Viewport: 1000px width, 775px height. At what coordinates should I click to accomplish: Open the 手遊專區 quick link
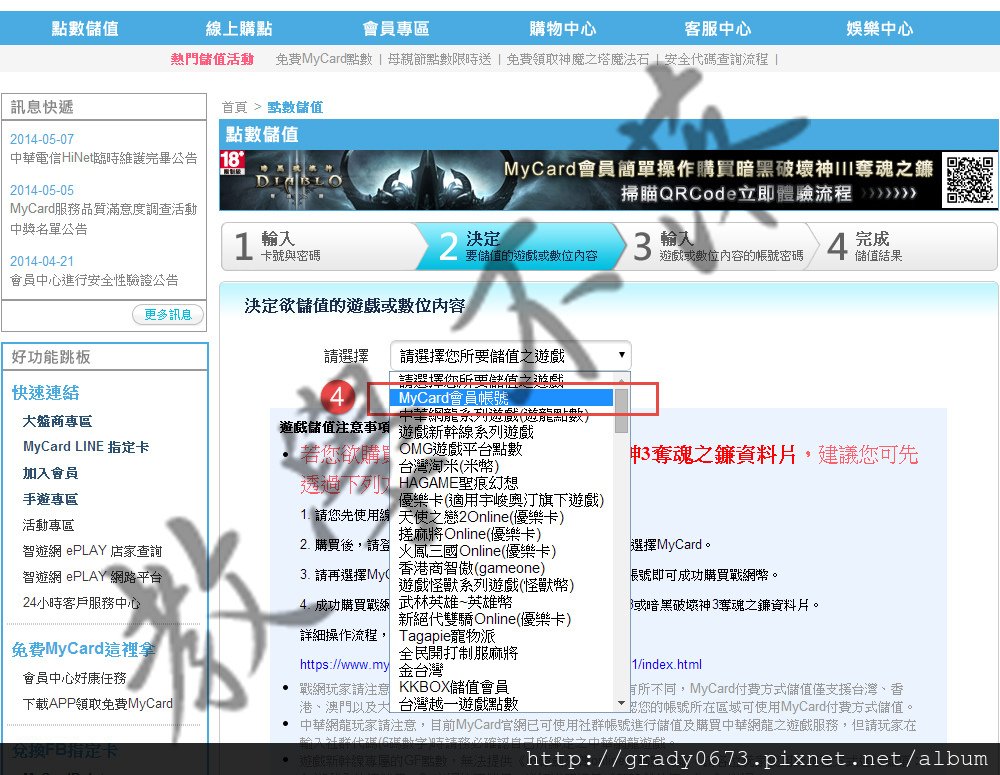[50, 499]
